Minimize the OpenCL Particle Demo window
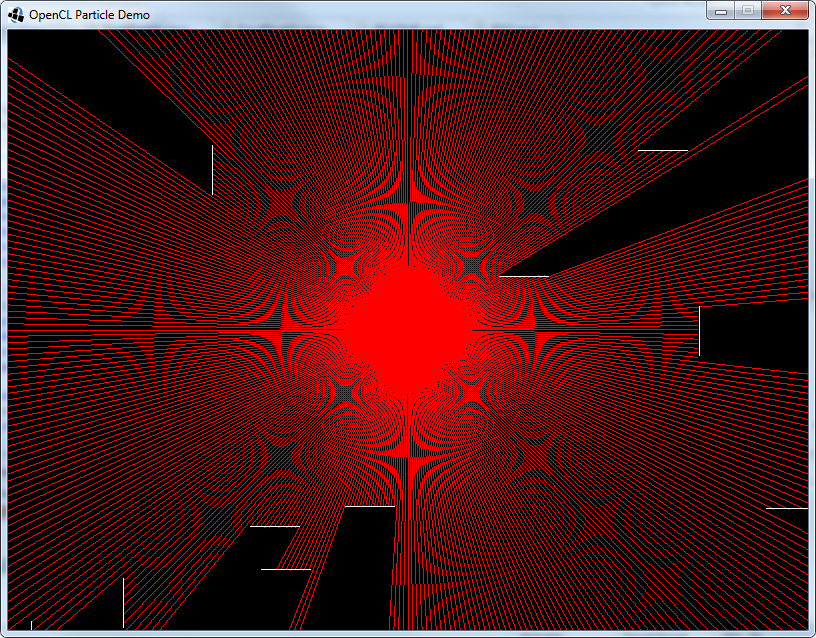816x638 pixels. coord(721,10)
